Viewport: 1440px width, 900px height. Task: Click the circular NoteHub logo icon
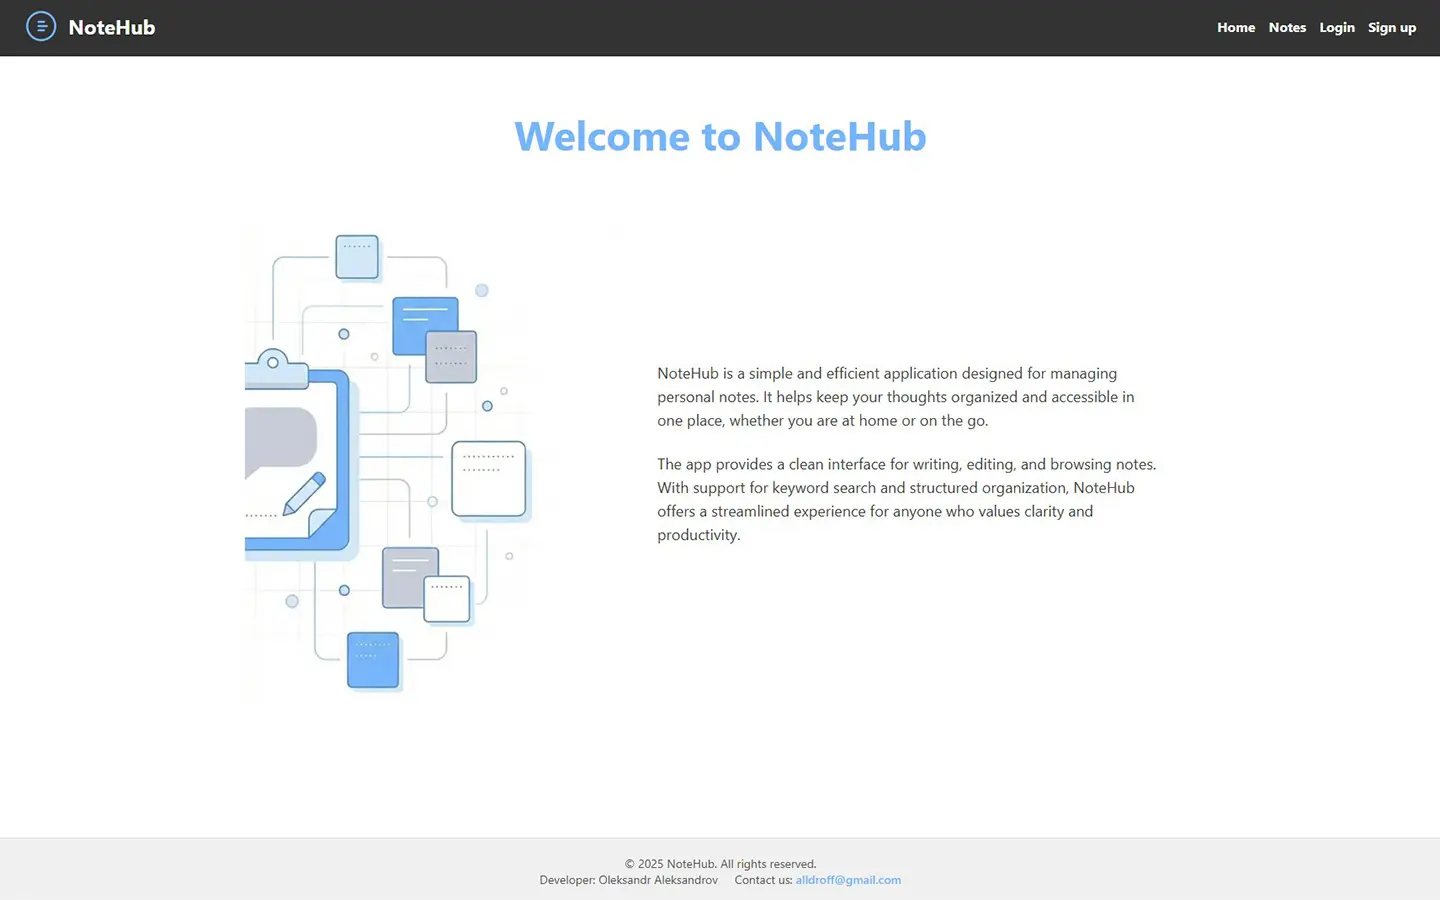[41, 27]
